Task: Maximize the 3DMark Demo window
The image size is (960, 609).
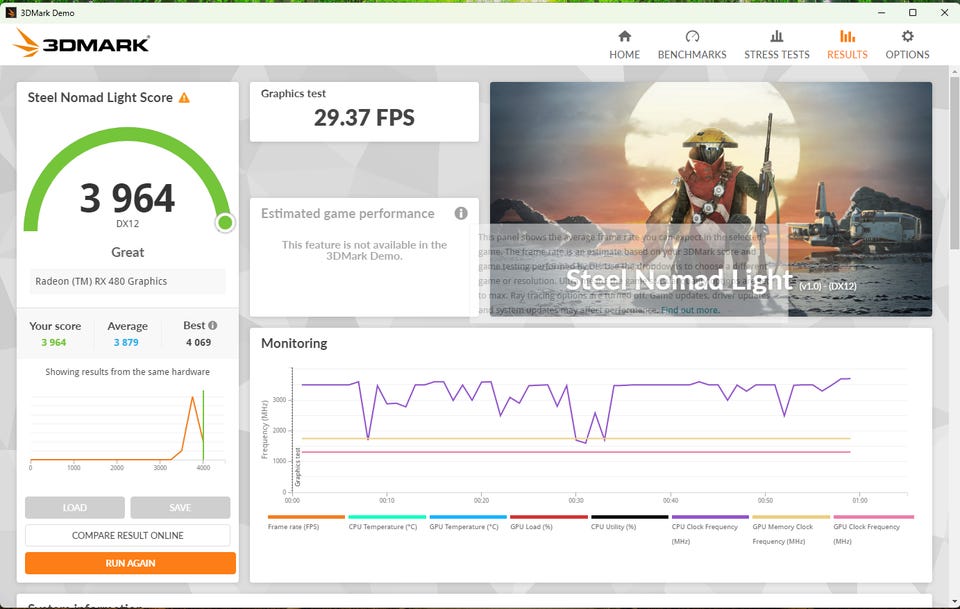Action: click(912, 12)
